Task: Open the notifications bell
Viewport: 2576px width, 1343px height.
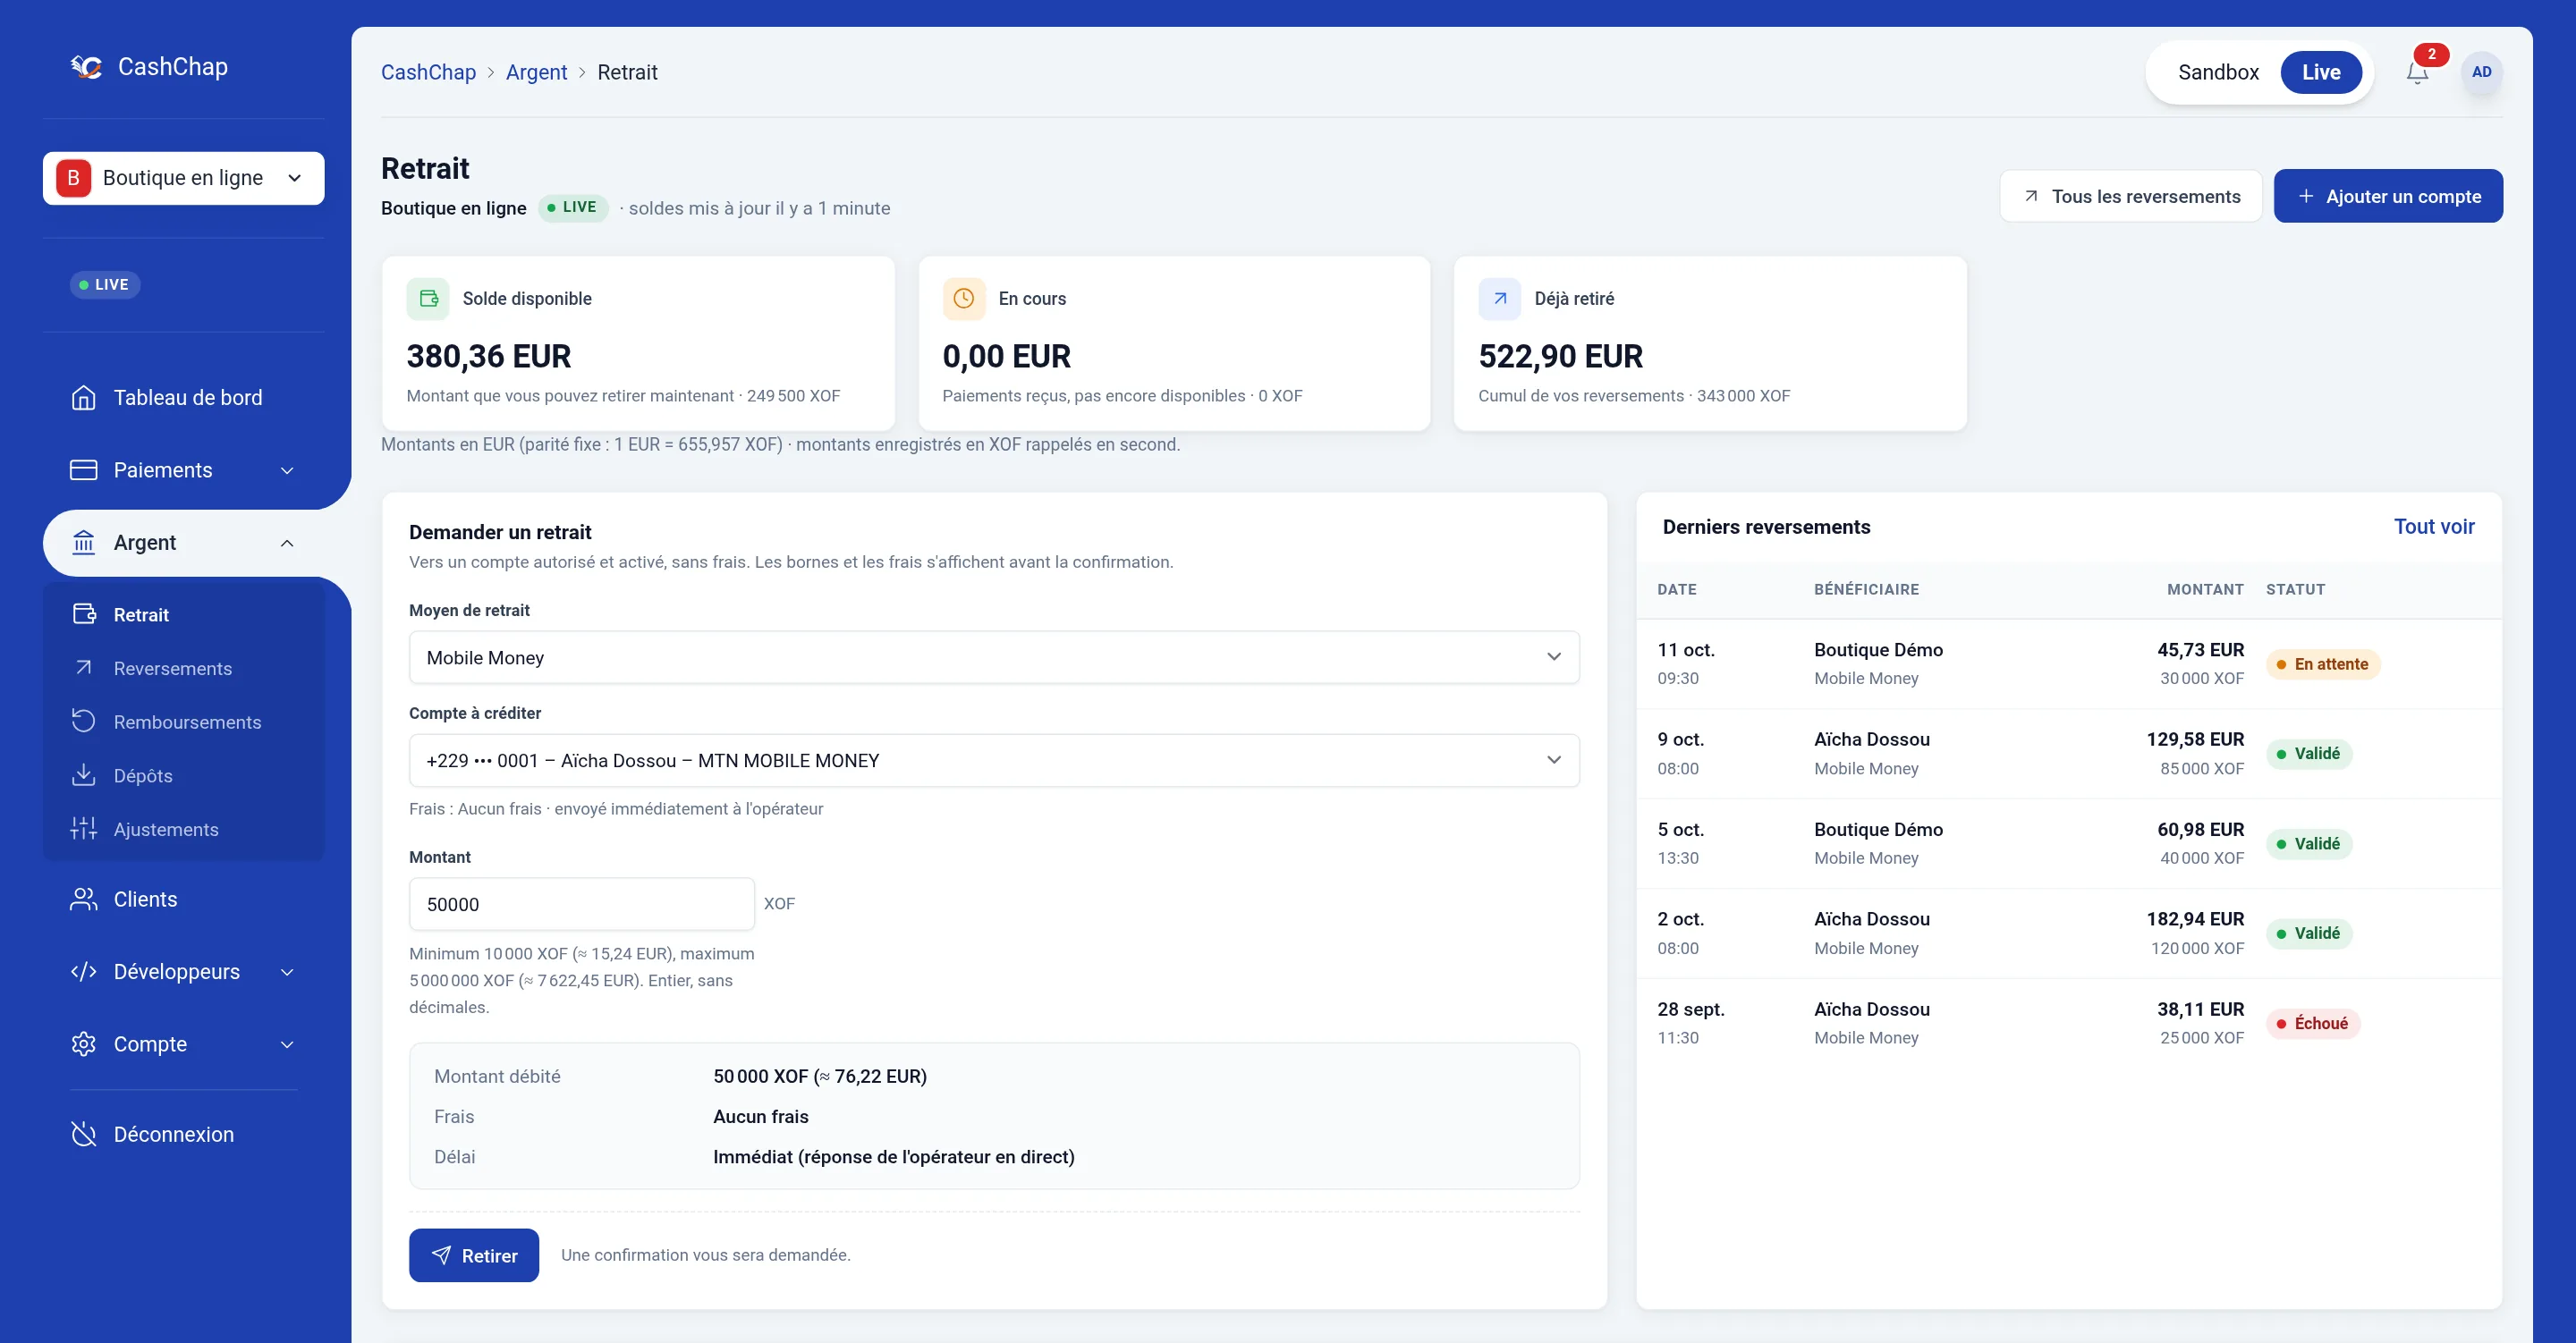Action: (2417, 72)
